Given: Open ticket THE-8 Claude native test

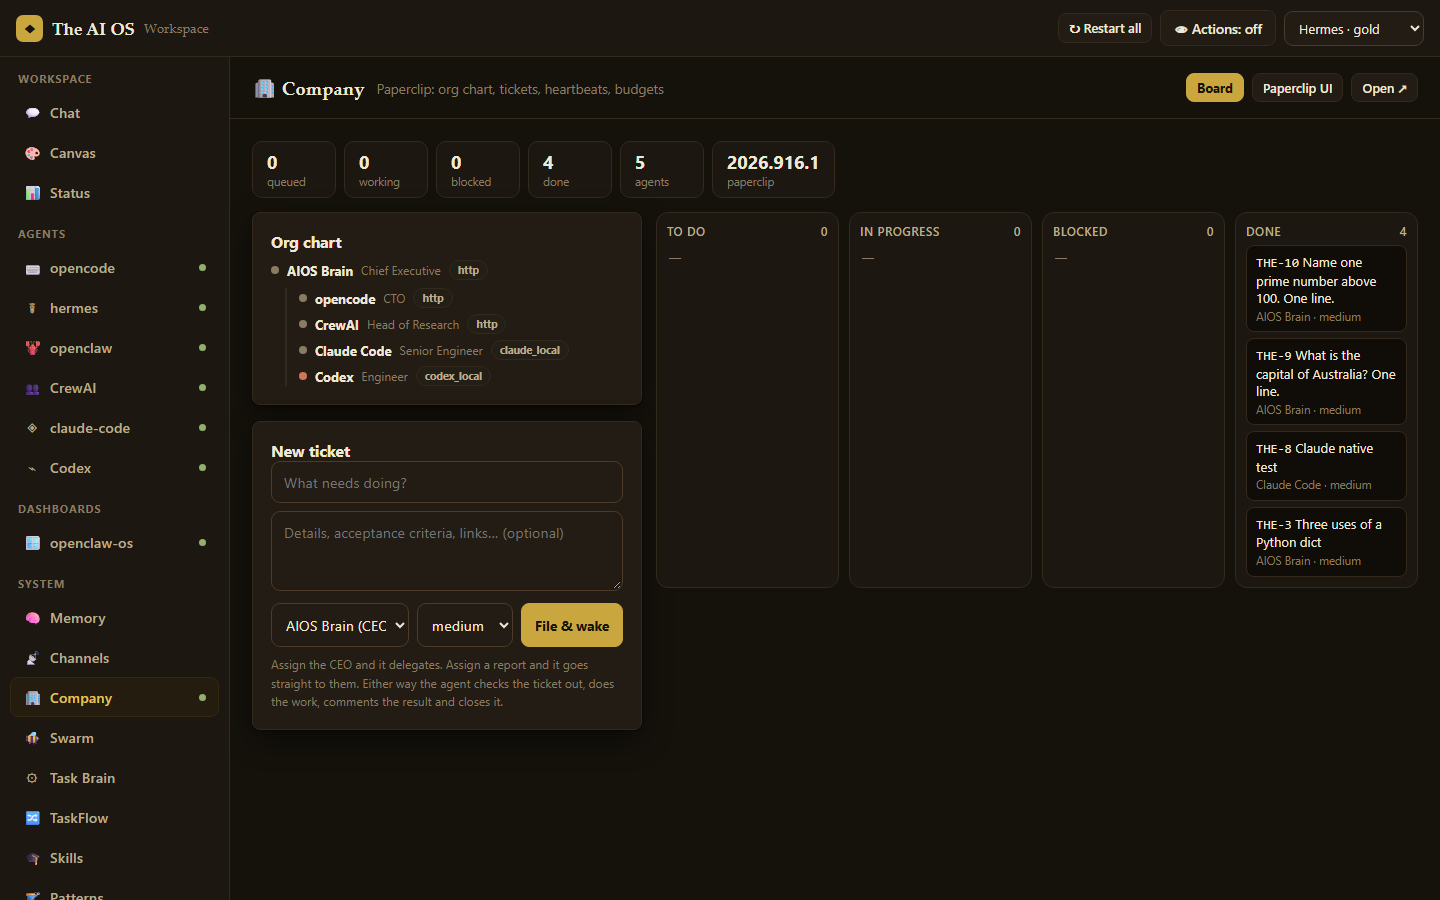Looking at the screenshot, I should point(1326,466).
